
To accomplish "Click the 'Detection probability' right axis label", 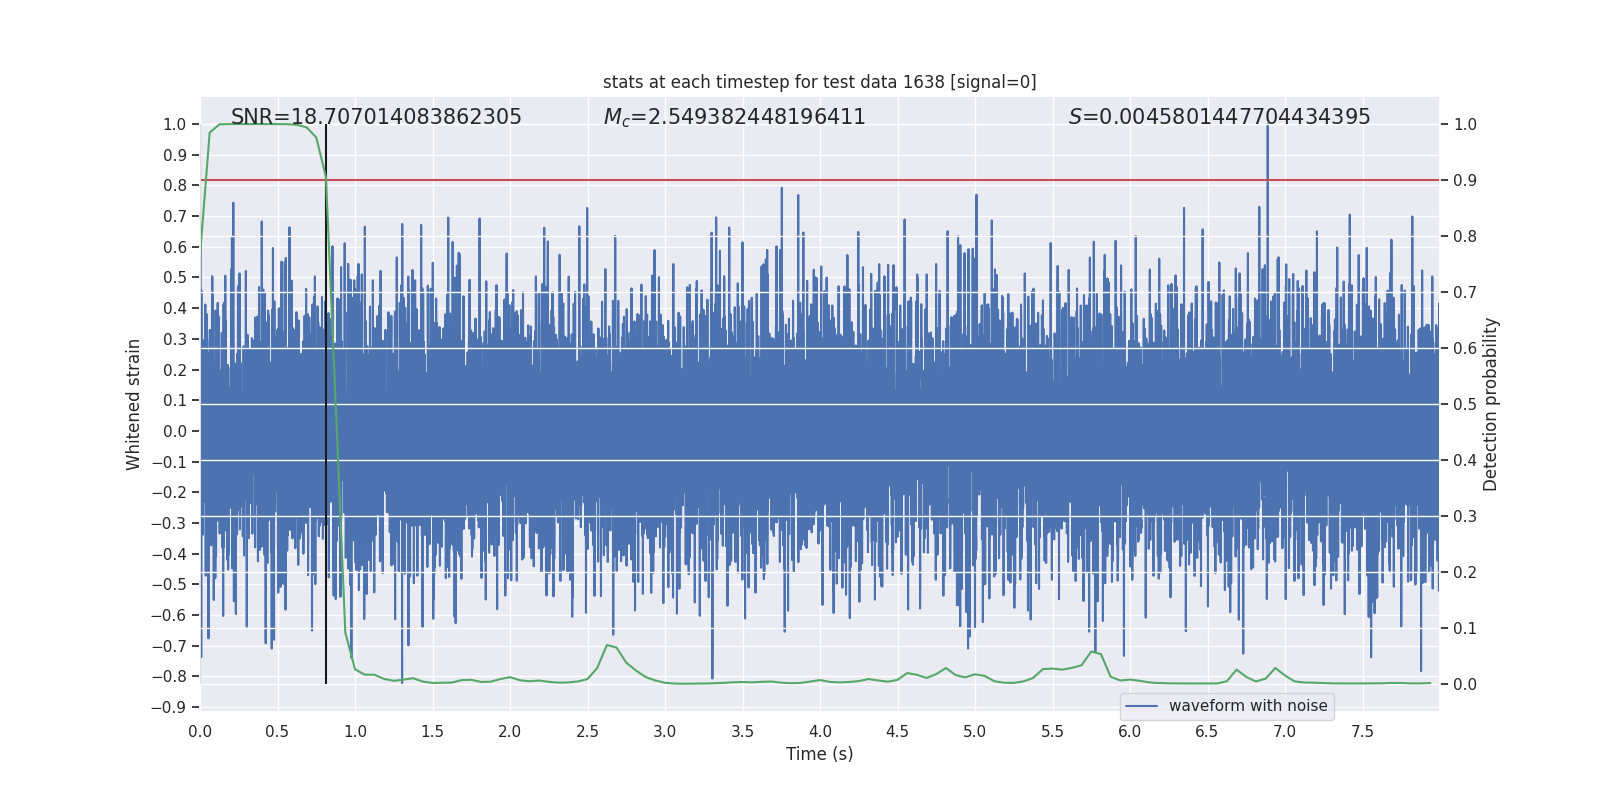I will coord(1490,404).
